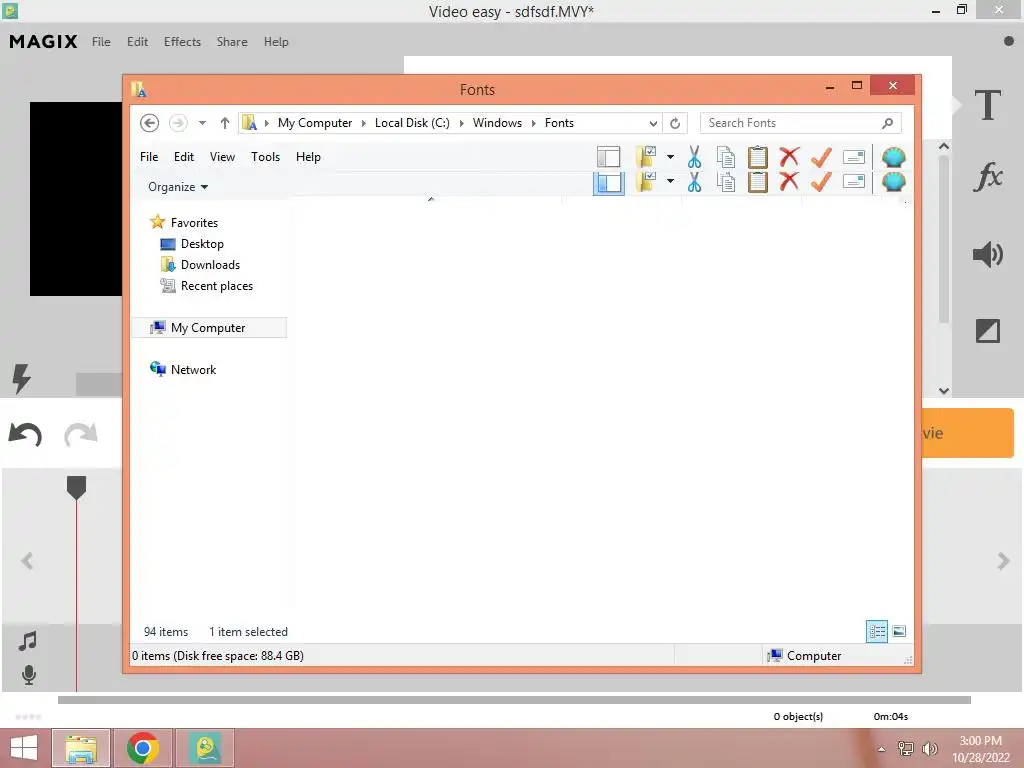Refresh the Fonts folder view
Screen dimensions: 1024x768
pos(675,123)
